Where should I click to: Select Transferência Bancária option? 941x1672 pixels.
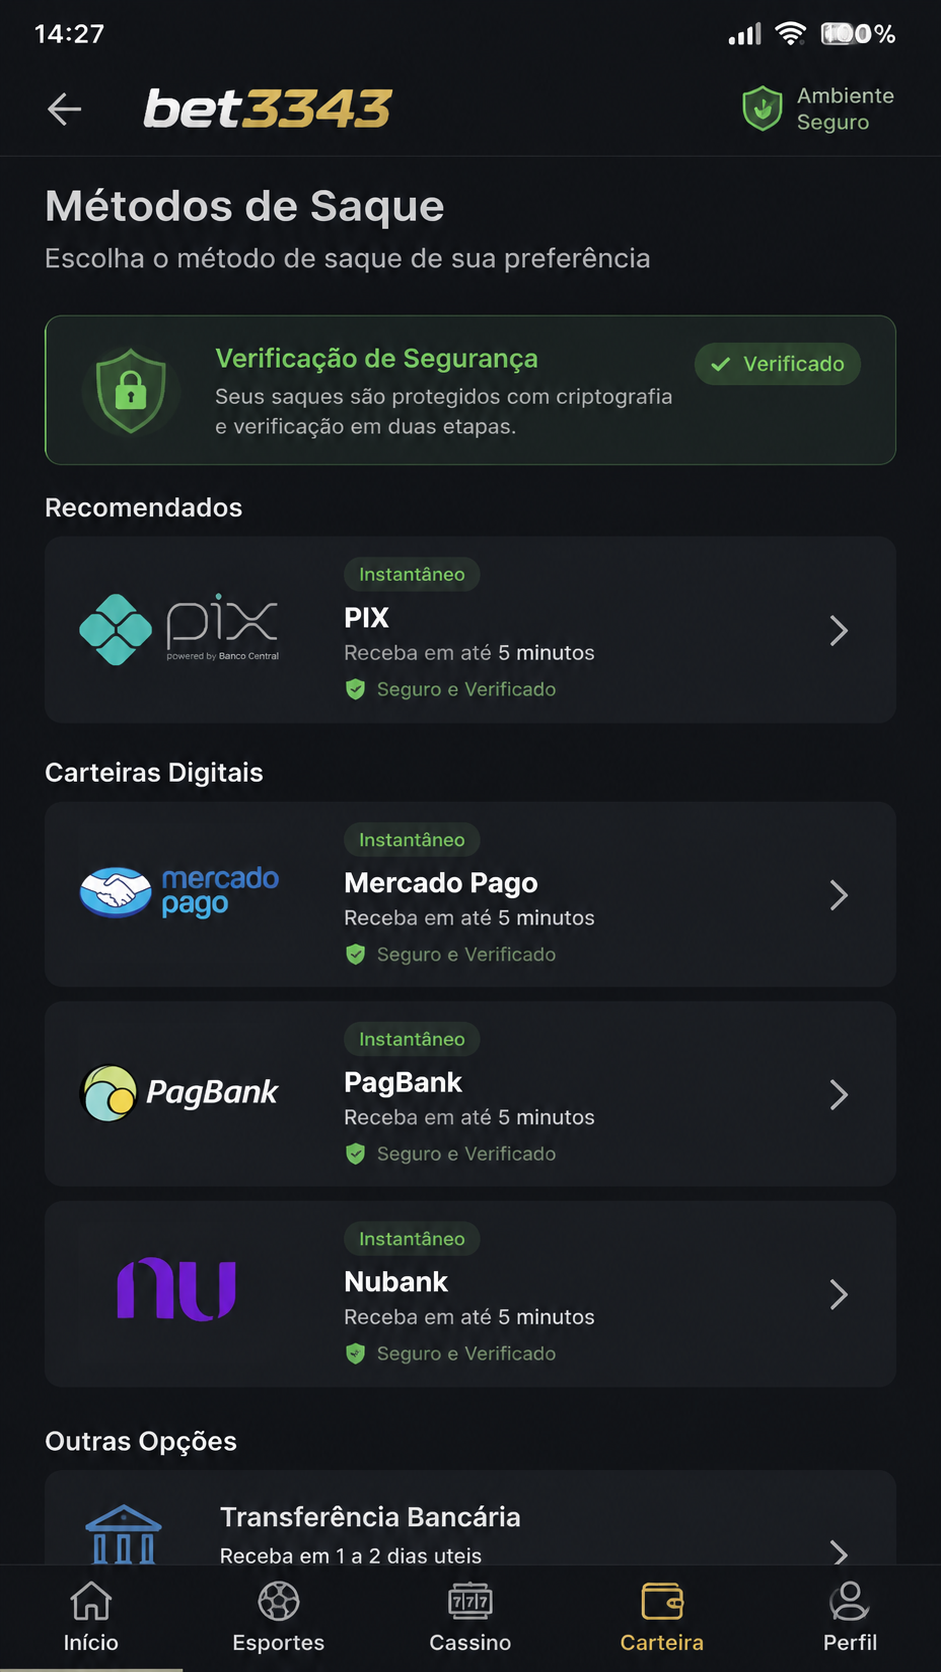pyautogui.click(x=470, y=1518)
